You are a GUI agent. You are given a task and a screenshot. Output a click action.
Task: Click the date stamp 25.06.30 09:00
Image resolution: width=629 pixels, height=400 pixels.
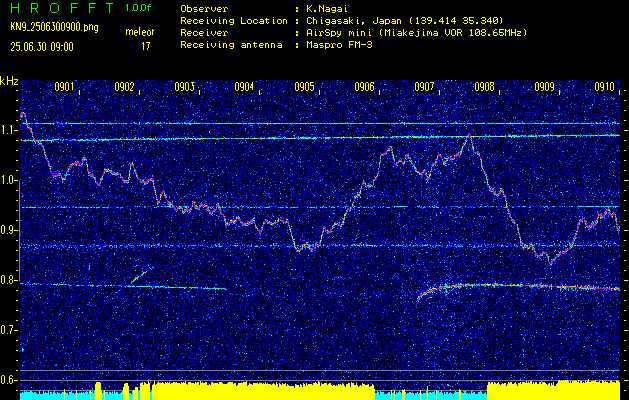[42, 47]
